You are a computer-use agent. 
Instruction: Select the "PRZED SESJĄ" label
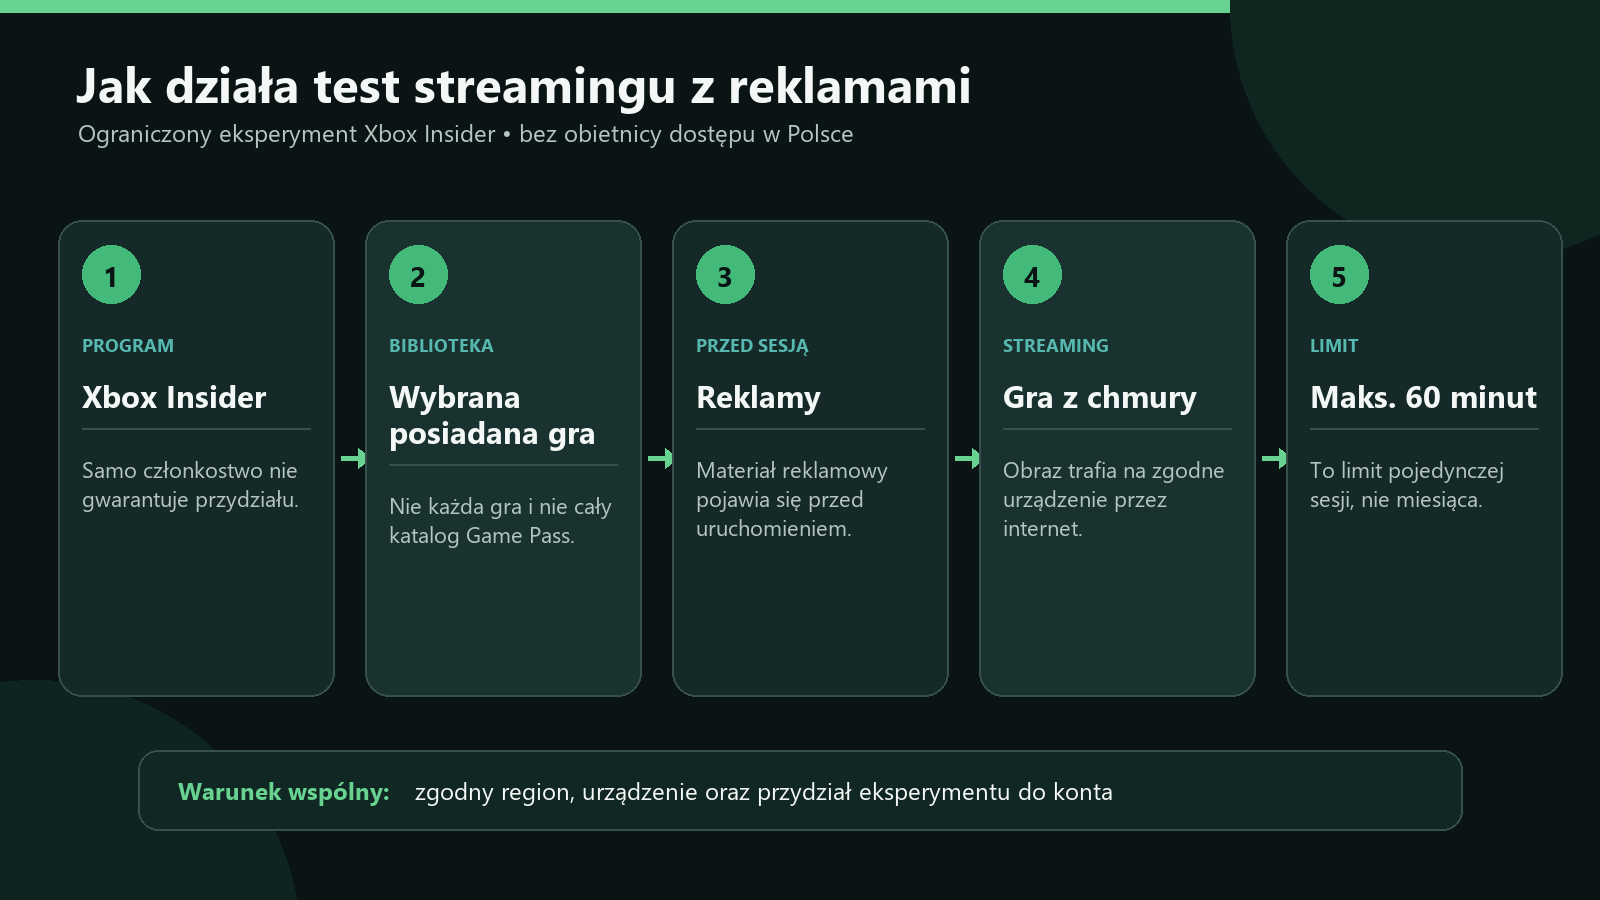(752, 346)
